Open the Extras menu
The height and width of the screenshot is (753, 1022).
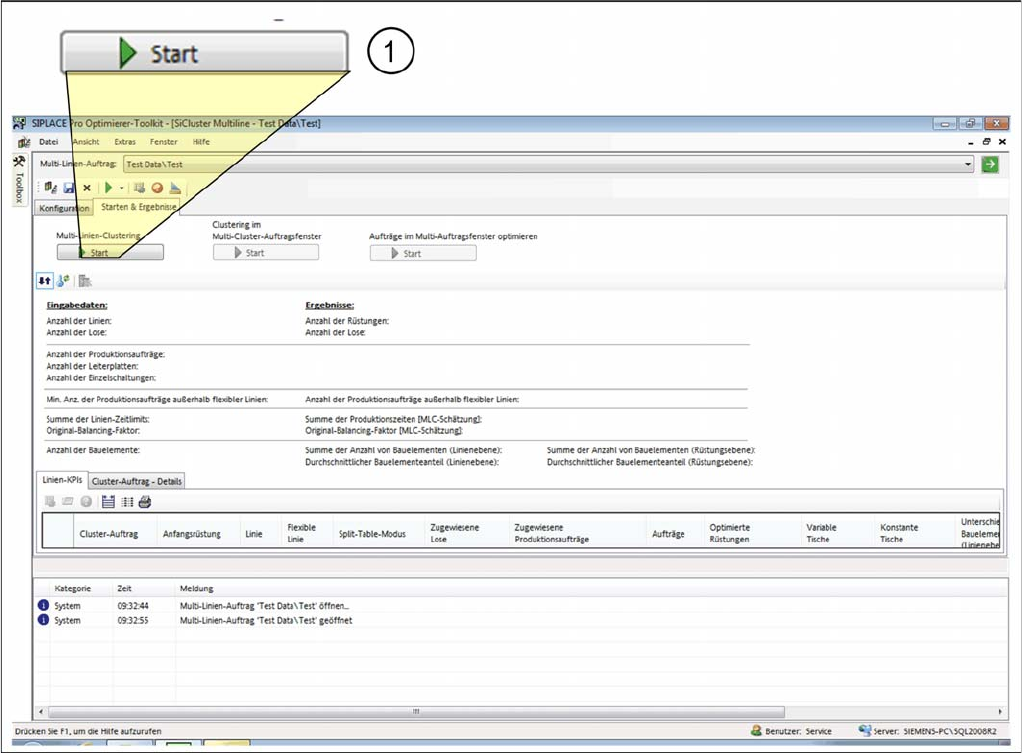tap(125, 142)
